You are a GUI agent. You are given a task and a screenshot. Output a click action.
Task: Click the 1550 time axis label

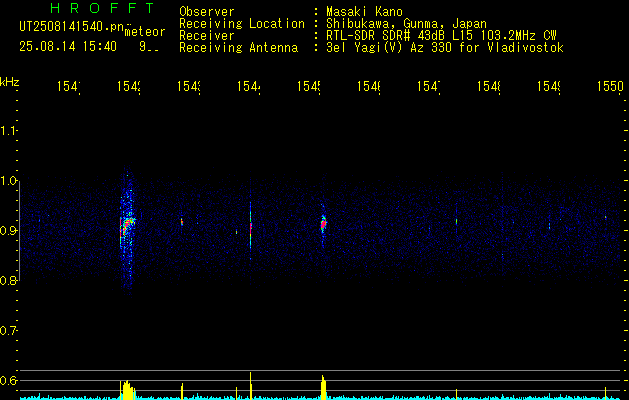pyautogui.click(x=610, y=86)
